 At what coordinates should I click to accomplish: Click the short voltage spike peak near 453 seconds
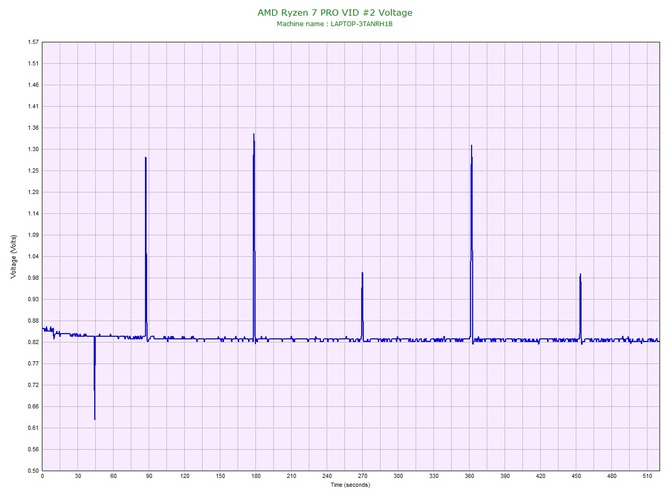point(580,274)
